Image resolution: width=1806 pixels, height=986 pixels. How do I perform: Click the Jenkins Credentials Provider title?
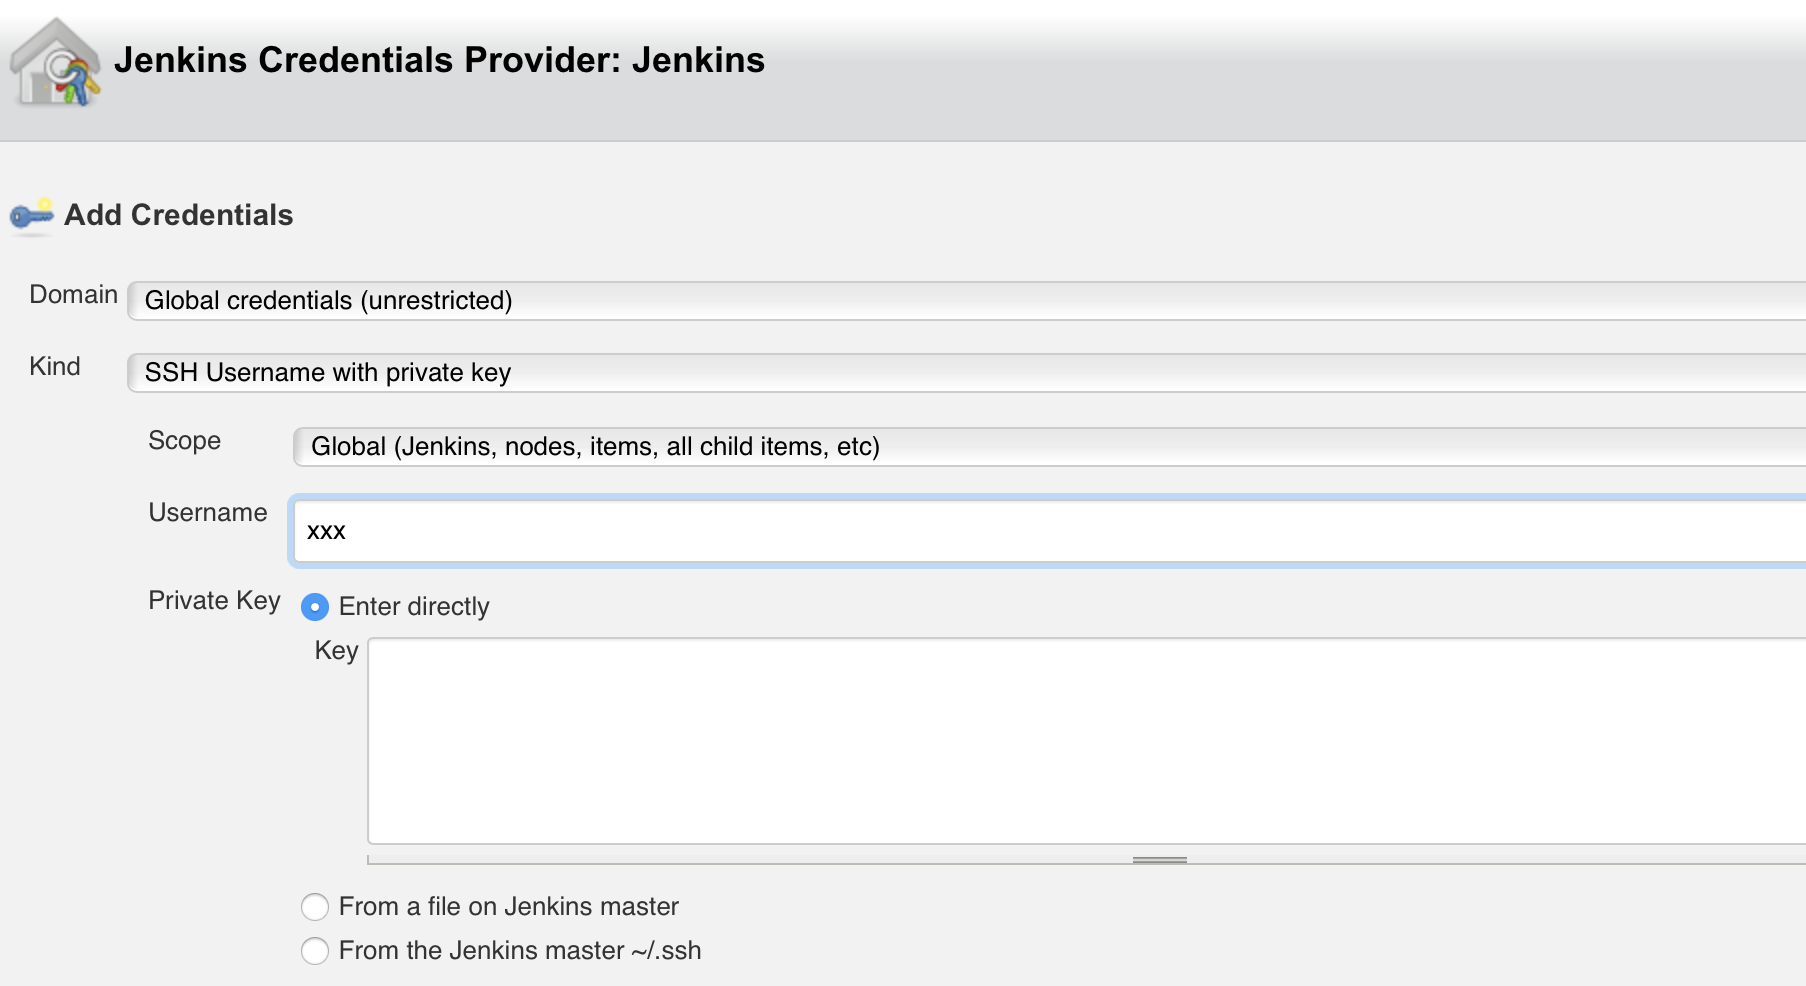(439, 60)
